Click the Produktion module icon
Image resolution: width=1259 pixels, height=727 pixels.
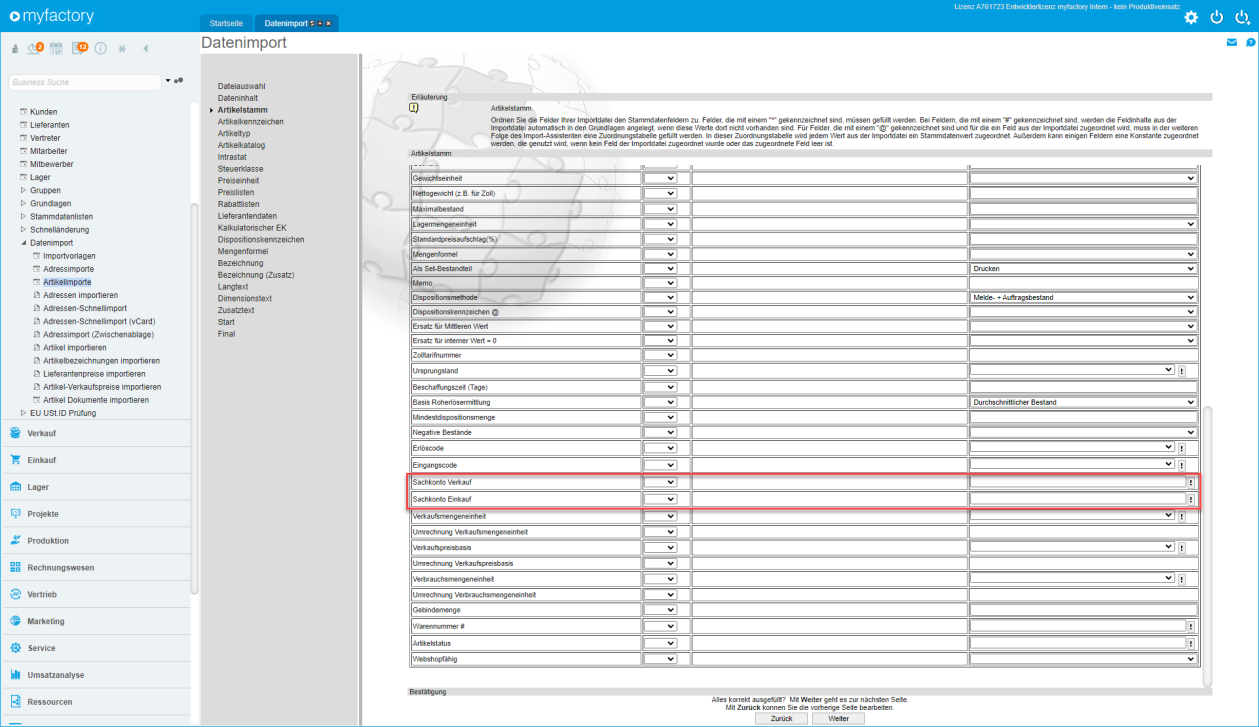pyautogui.click(x=15, y=540)
